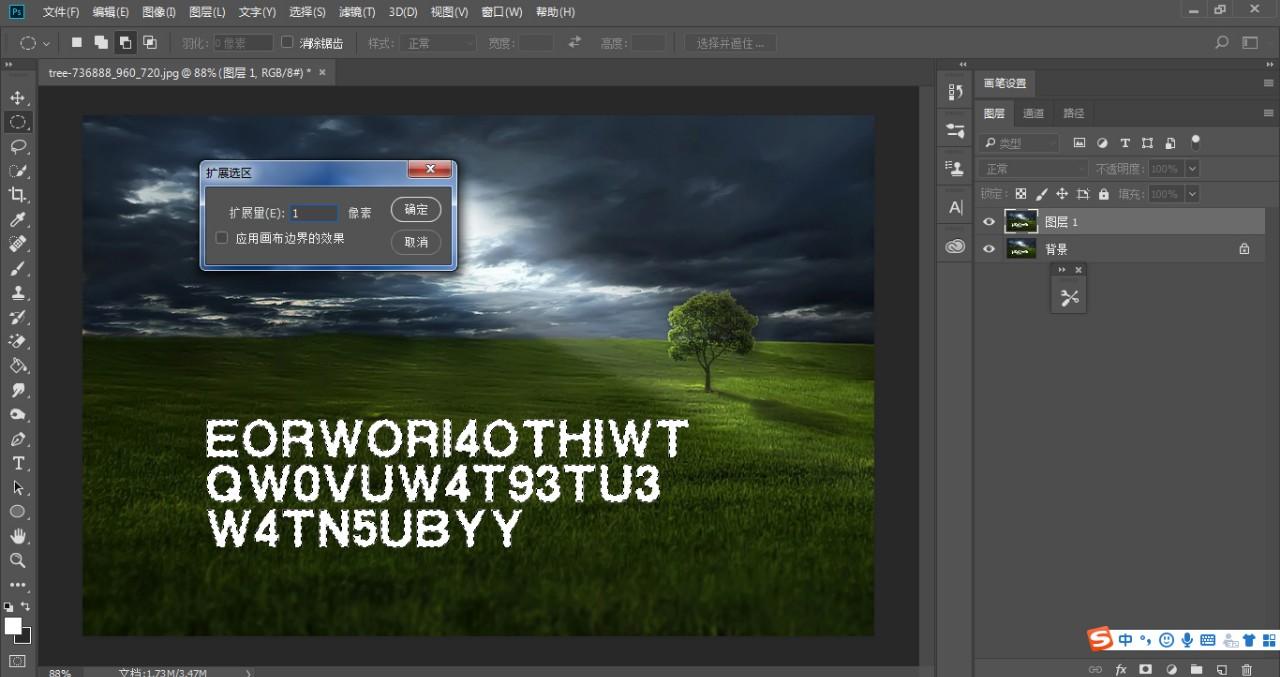
Task: Open the layer filter 类型 dropdown
Action: tap(1019, 143)
